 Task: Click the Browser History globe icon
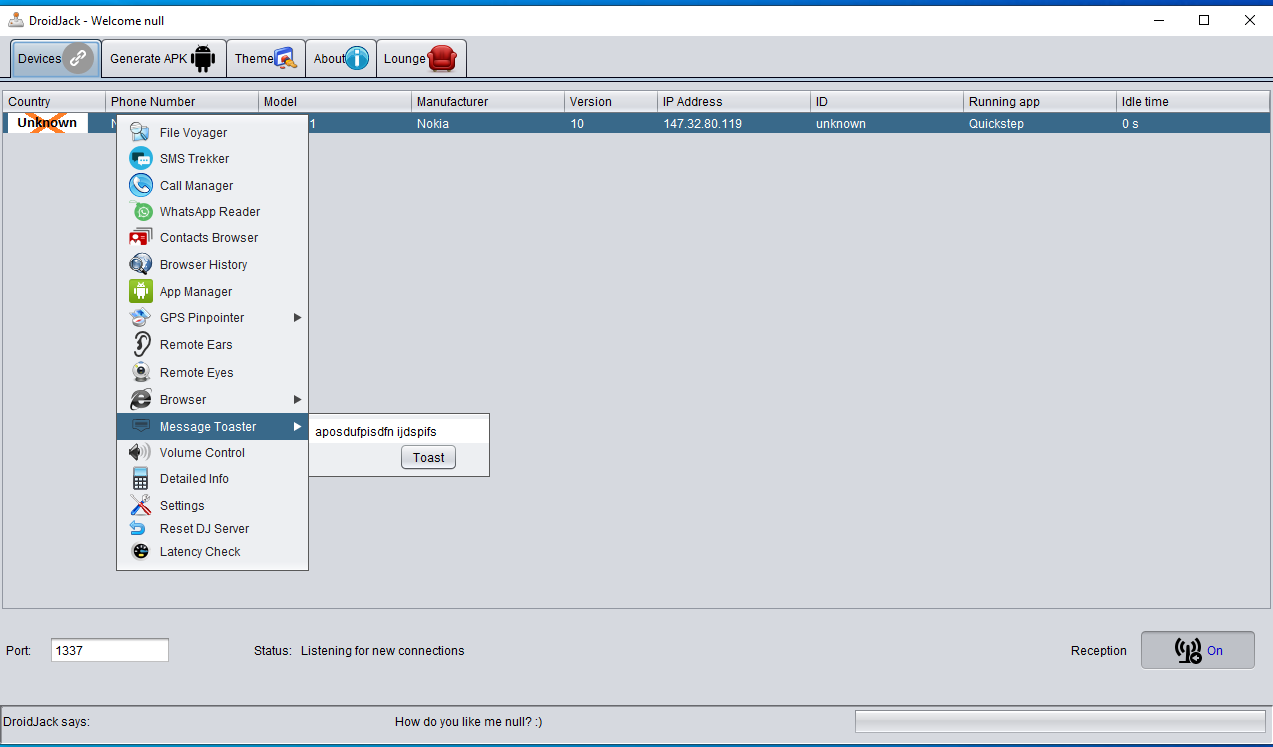pos(140,264)
